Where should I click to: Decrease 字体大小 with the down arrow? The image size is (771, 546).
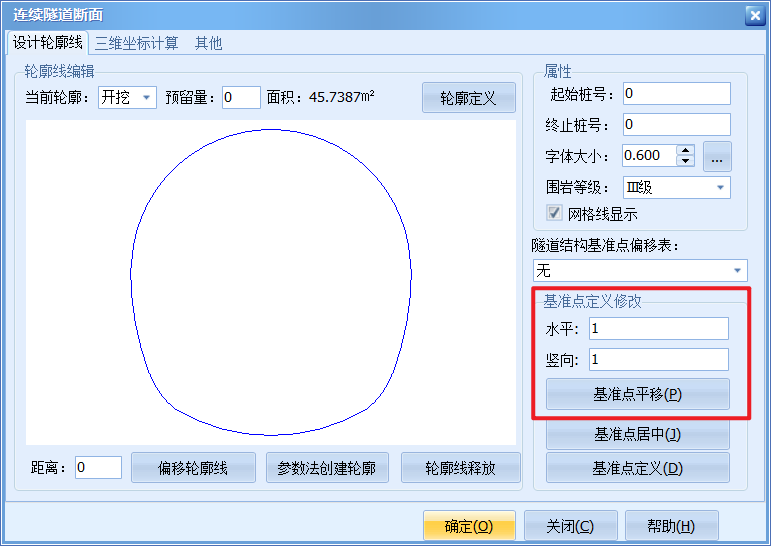point(685,161)
